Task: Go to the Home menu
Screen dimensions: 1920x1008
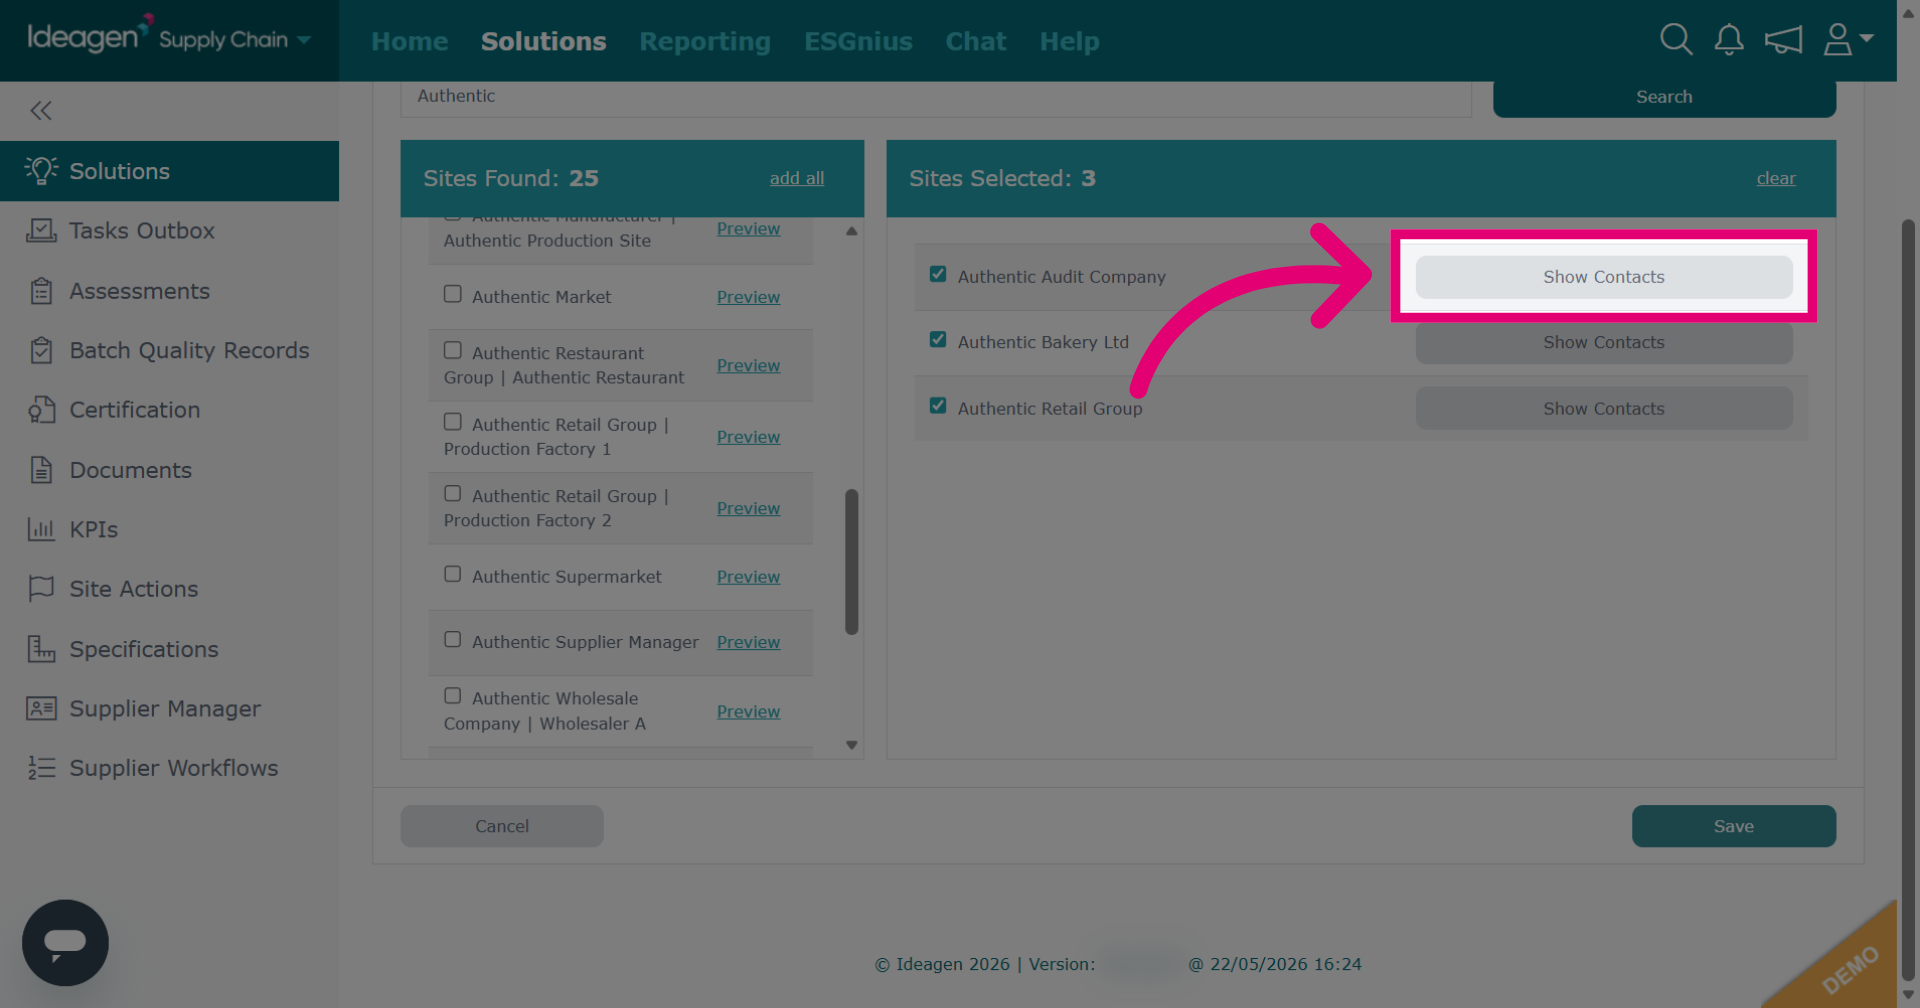Action: click(410, 41)
